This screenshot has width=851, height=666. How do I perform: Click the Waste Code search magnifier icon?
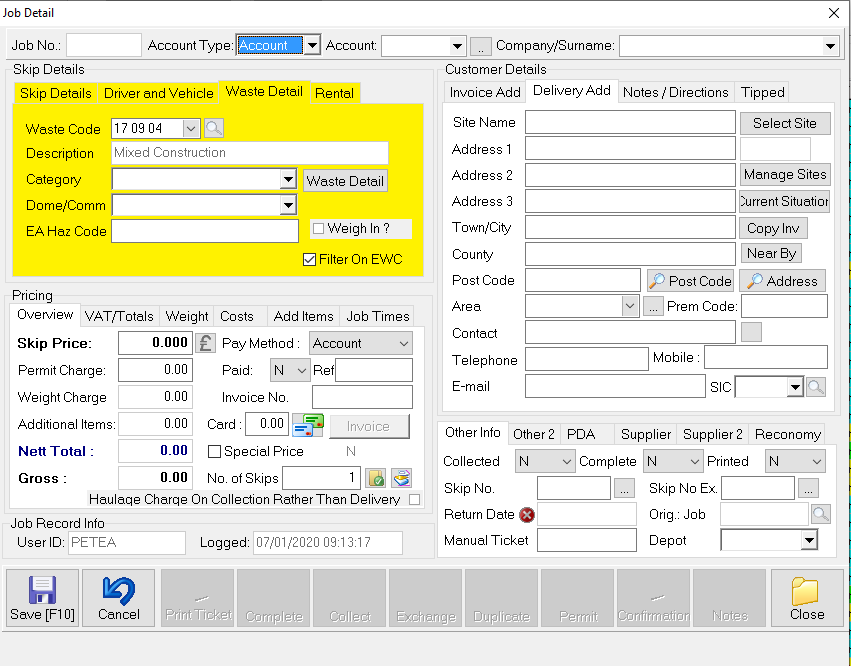[x=214, y=128]
